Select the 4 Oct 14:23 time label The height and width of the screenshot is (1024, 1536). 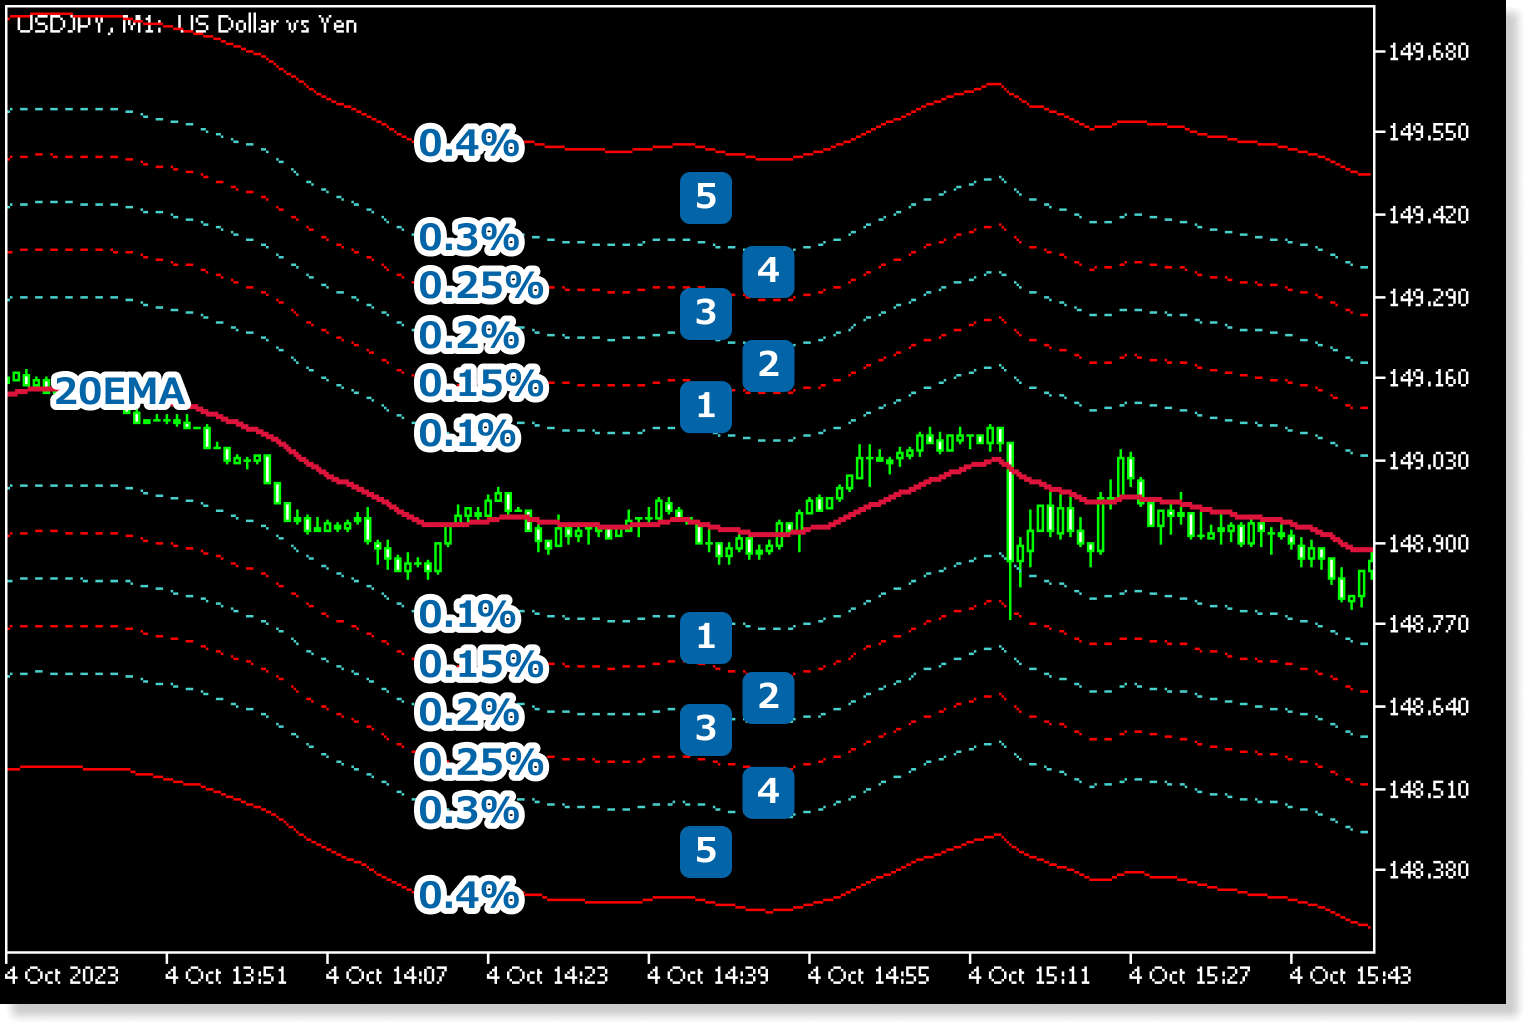click(547, 975)
